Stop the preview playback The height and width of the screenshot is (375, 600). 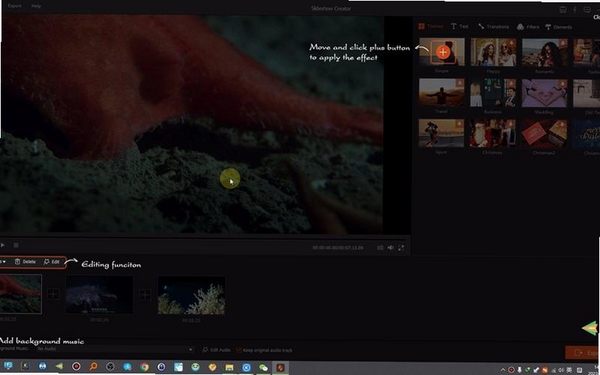tap(16, 245)
